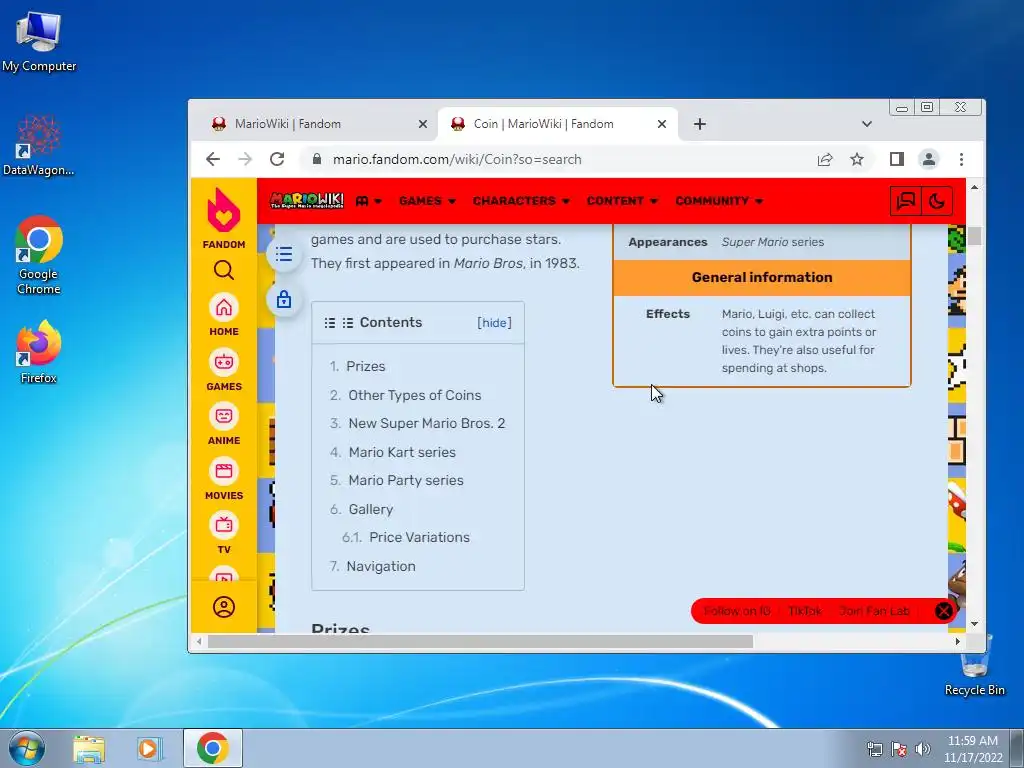Open Join Fan Lab link
1024x768 pixels.
(874, 611)
